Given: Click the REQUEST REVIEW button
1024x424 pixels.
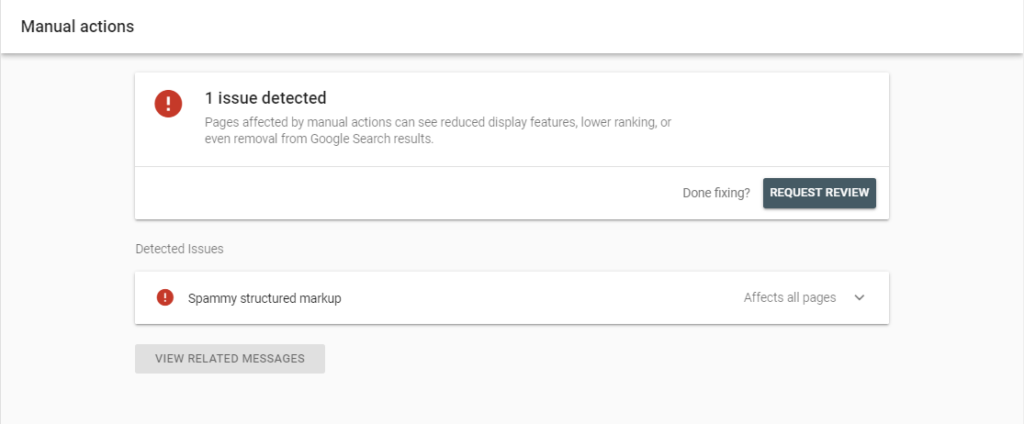Looking at the screenshot, I should coord(819,193).
